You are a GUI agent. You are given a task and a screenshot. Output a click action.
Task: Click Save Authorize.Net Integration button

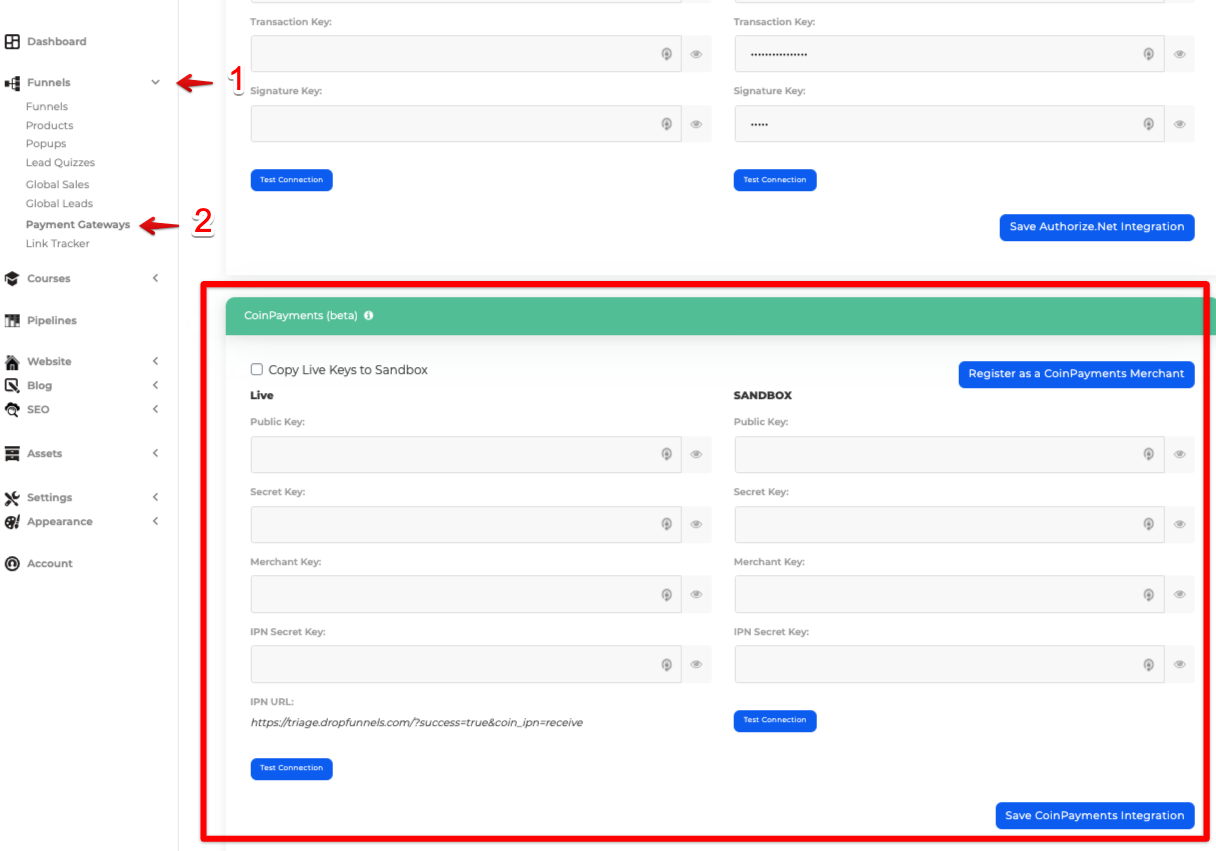click(1096, 227)
